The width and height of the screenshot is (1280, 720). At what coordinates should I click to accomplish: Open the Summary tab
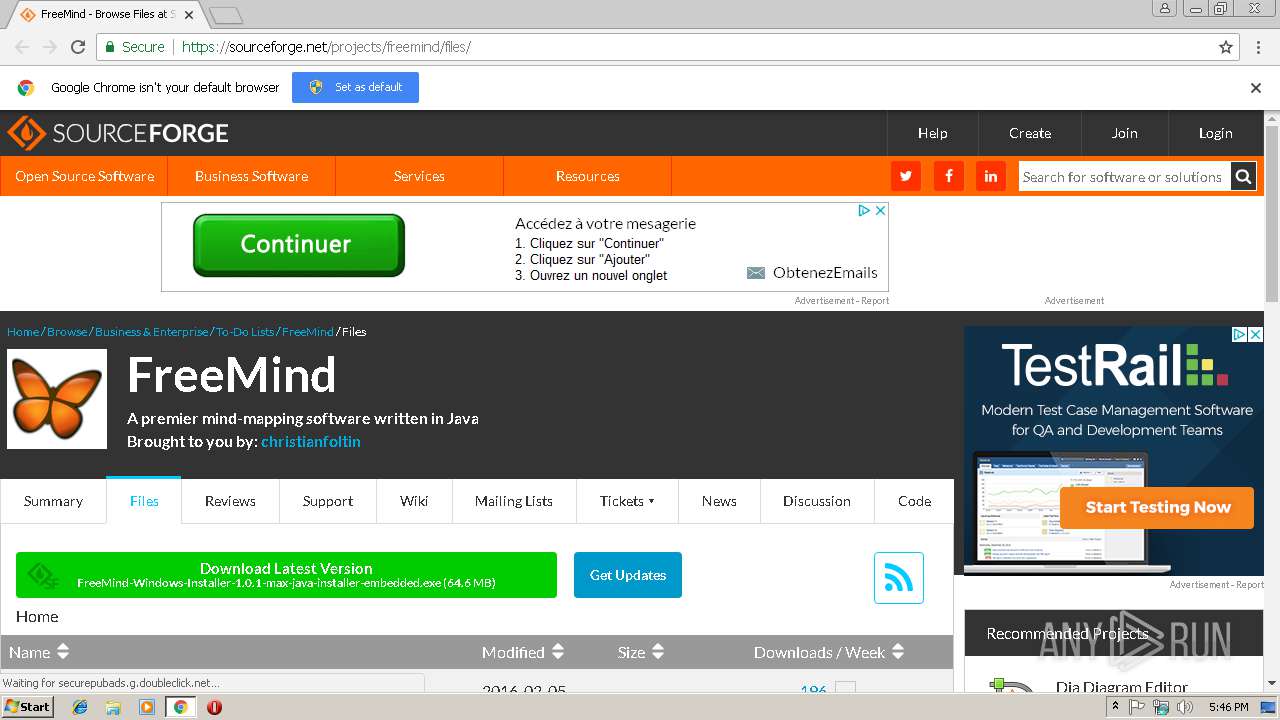click(53, 501)
